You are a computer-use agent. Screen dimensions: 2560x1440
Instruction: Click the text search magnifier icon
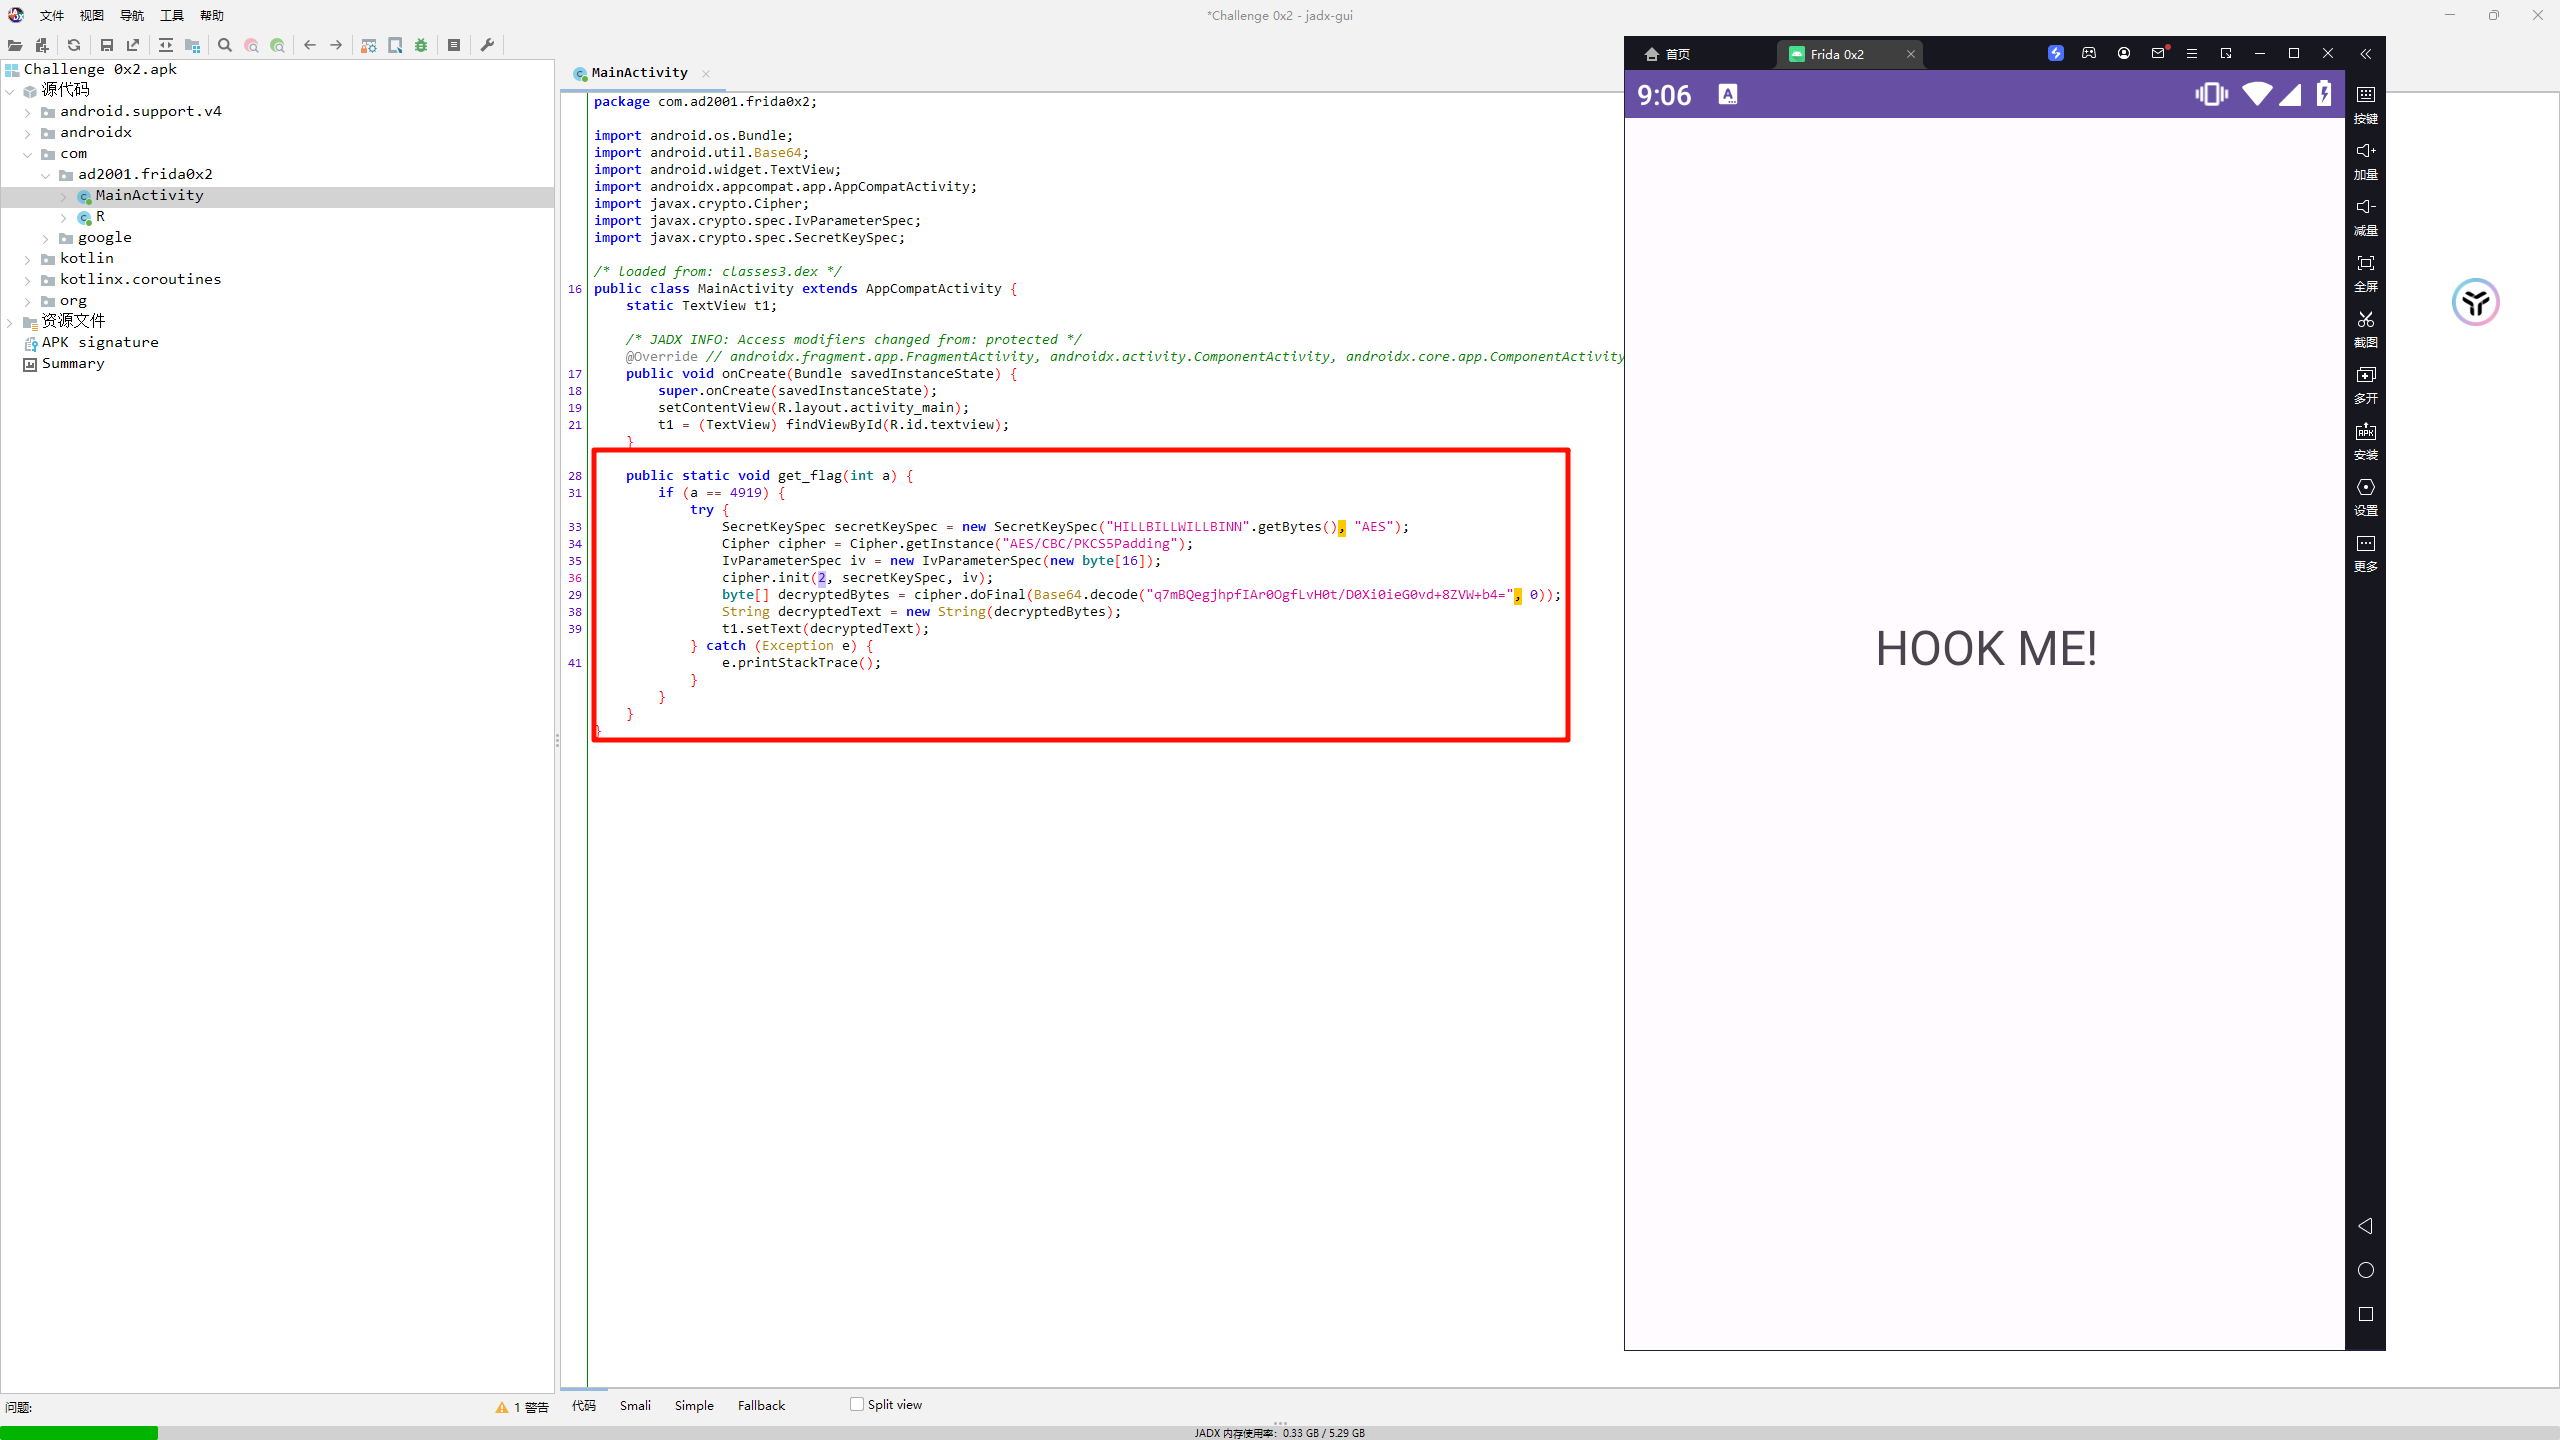click(225, 45)
